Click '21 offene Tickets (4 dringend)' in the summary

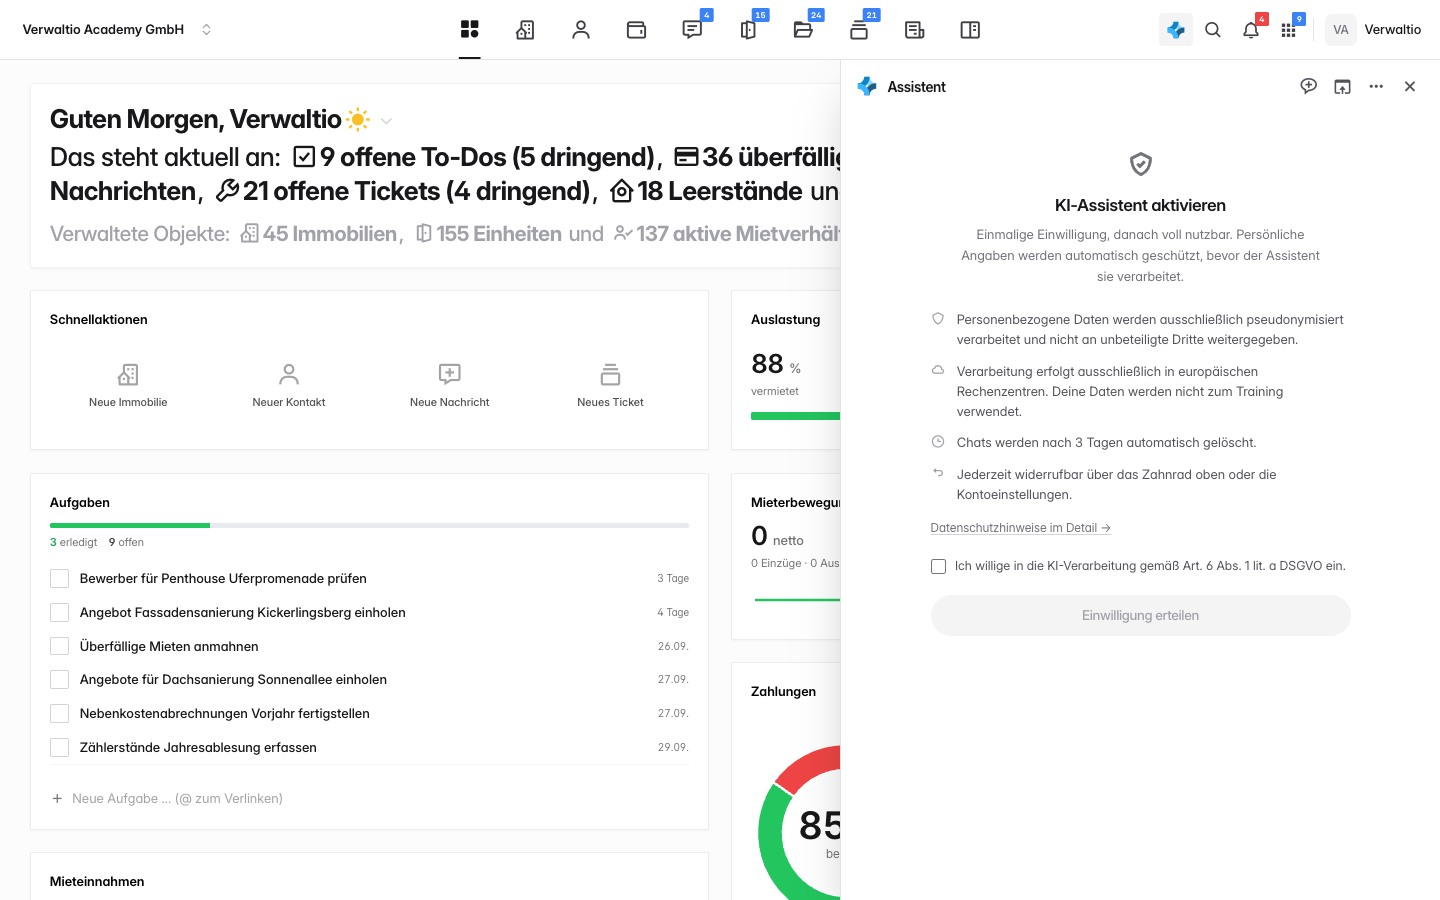403,191
